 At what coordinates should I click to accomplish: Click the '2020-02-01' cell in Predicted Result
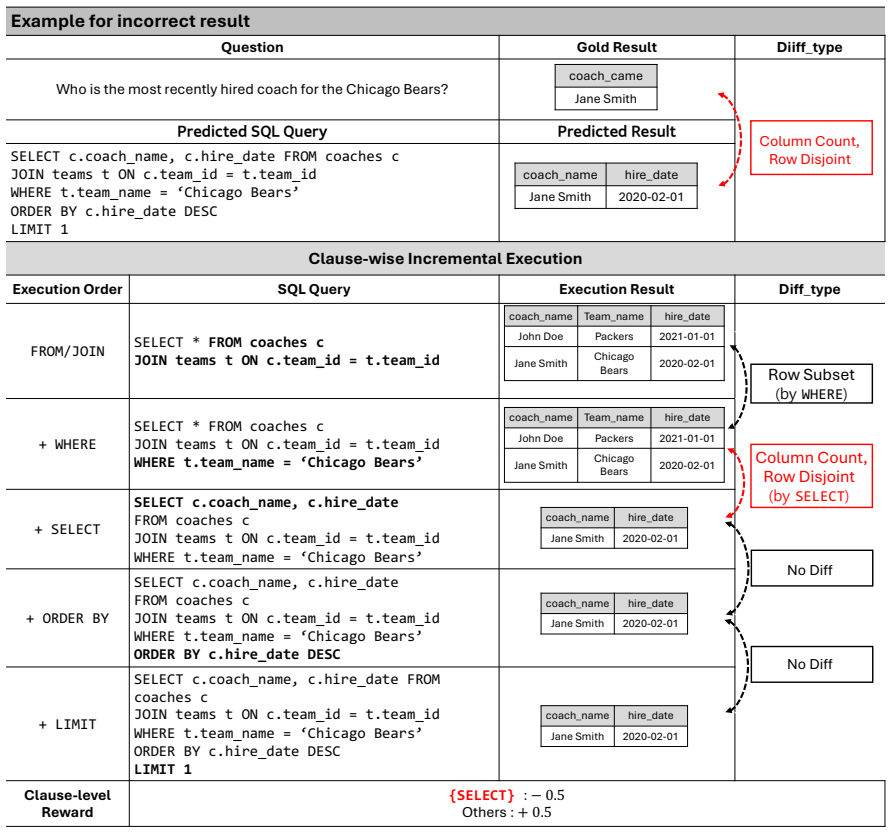(651, 197)
